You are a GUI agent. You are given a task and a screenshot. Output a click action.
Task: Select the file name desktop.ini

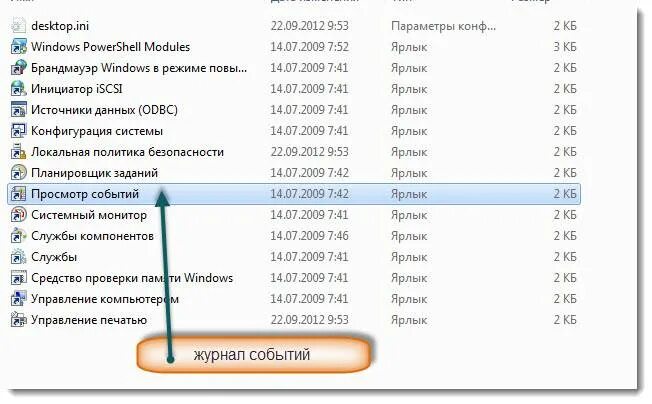(x=60, y=26)
